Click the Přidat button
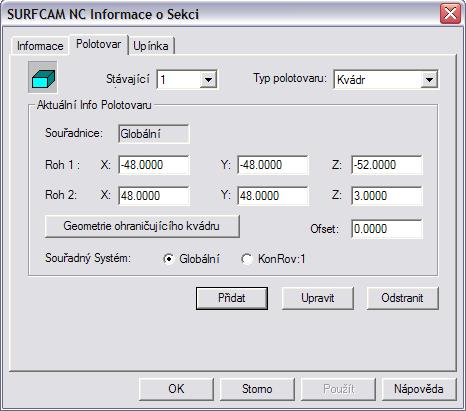Image resolution: width=466 pixels, height=411 pixels. point(232,298)
